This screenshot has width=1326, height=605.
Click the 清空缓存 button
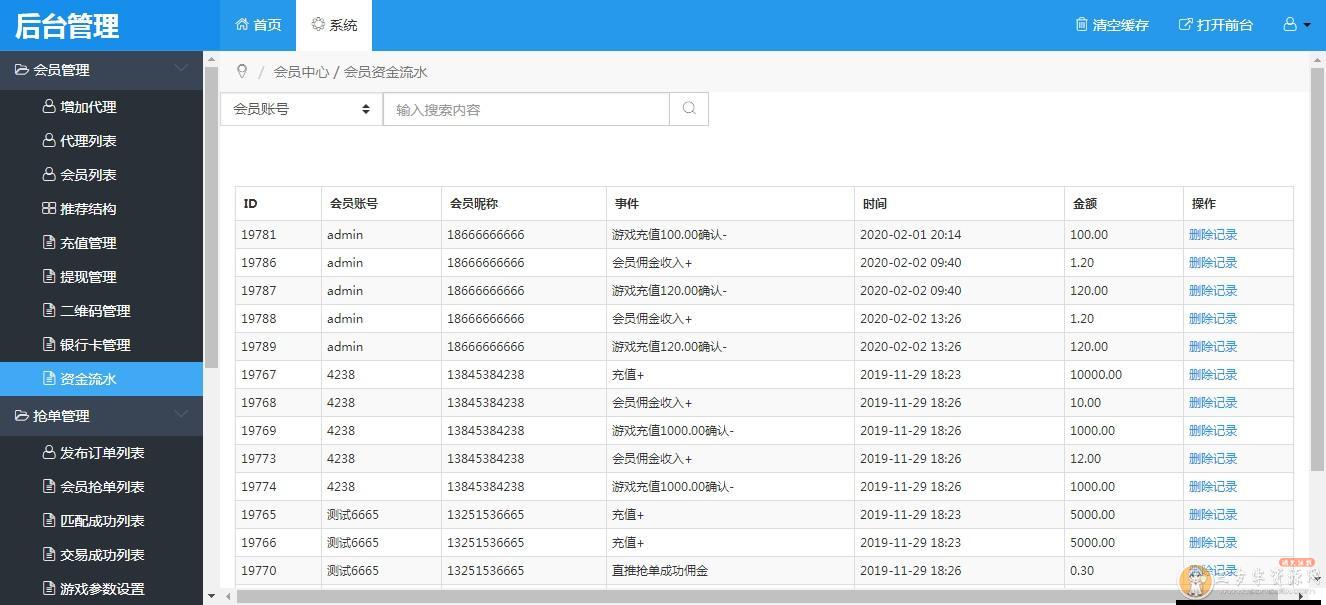(1112, 25)
